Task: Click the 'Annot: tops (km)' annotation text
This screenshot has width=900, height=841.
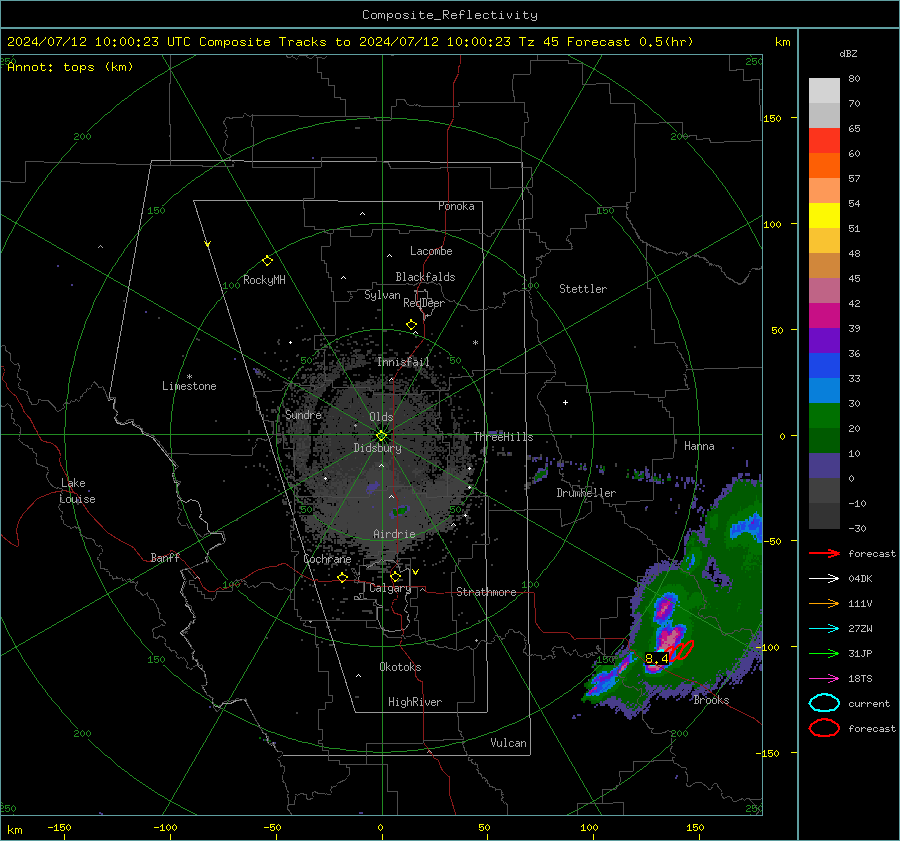Action: [x=70, y=67]
